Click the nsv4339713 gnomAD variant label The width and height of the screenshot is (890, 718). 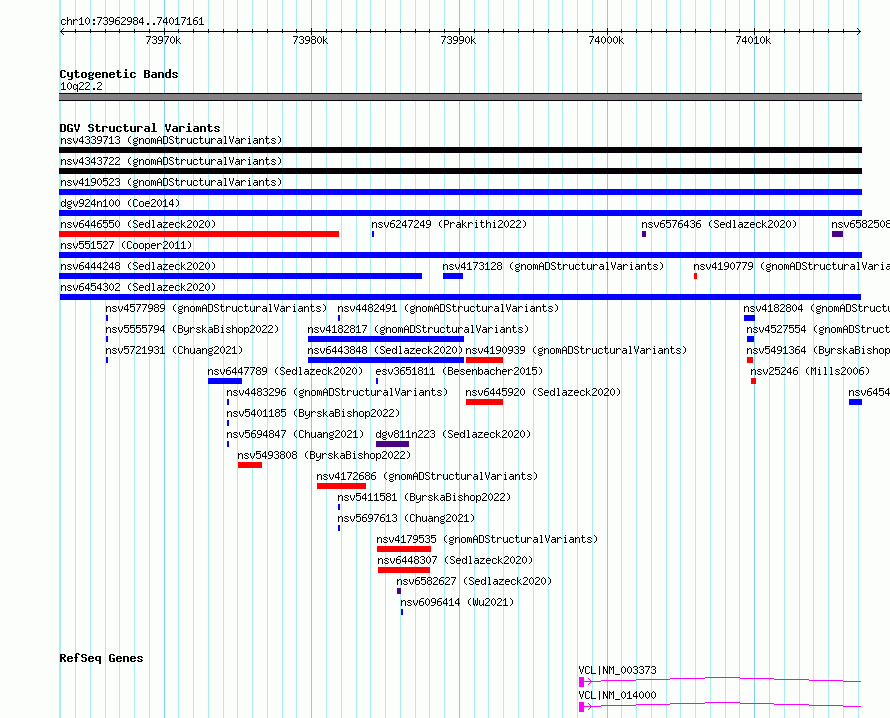coord(171,140)
